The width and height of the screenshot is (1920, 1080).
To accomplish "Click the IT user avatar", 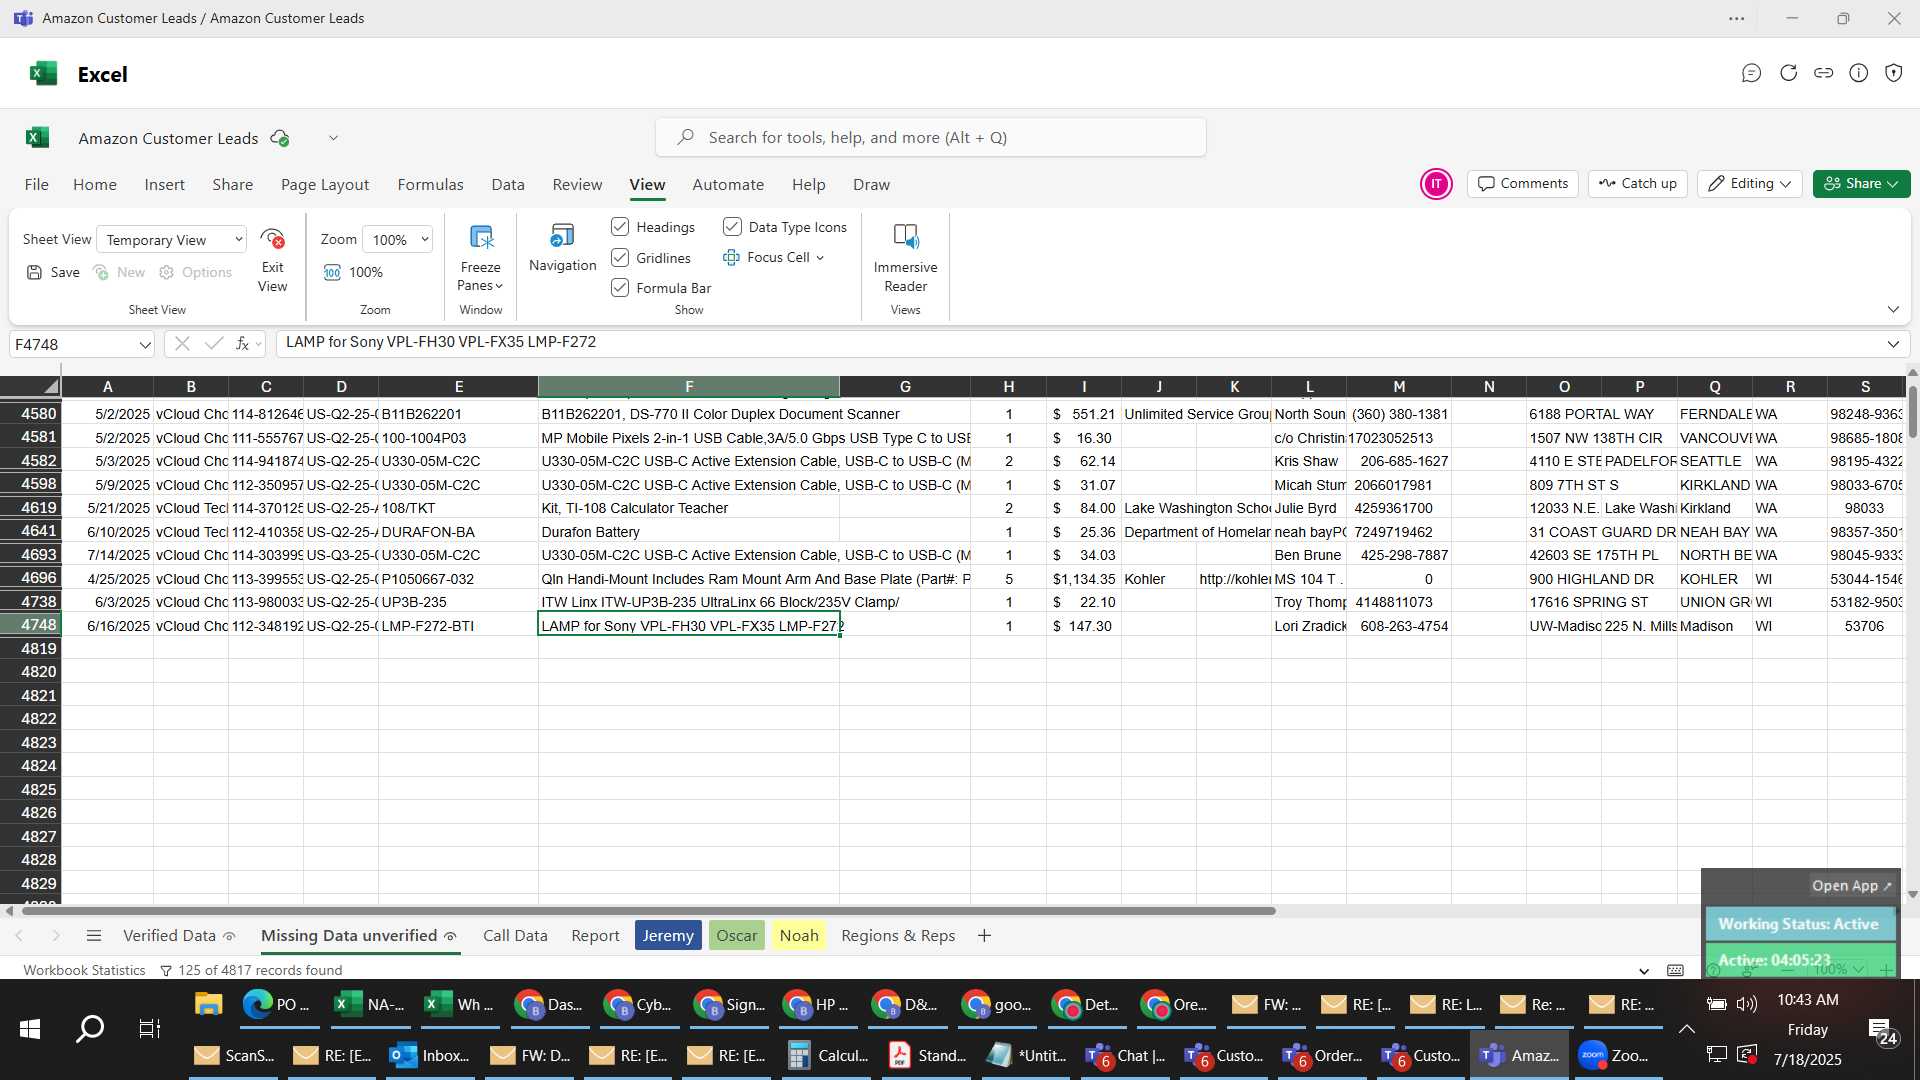I will [1436, 184].
